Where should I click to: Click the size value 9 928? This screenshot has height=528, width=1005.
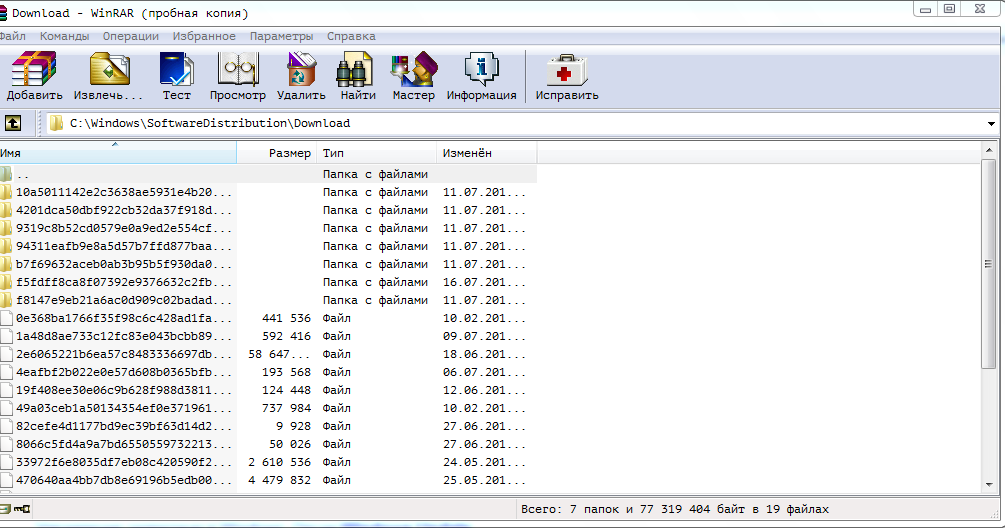(294, 426)
